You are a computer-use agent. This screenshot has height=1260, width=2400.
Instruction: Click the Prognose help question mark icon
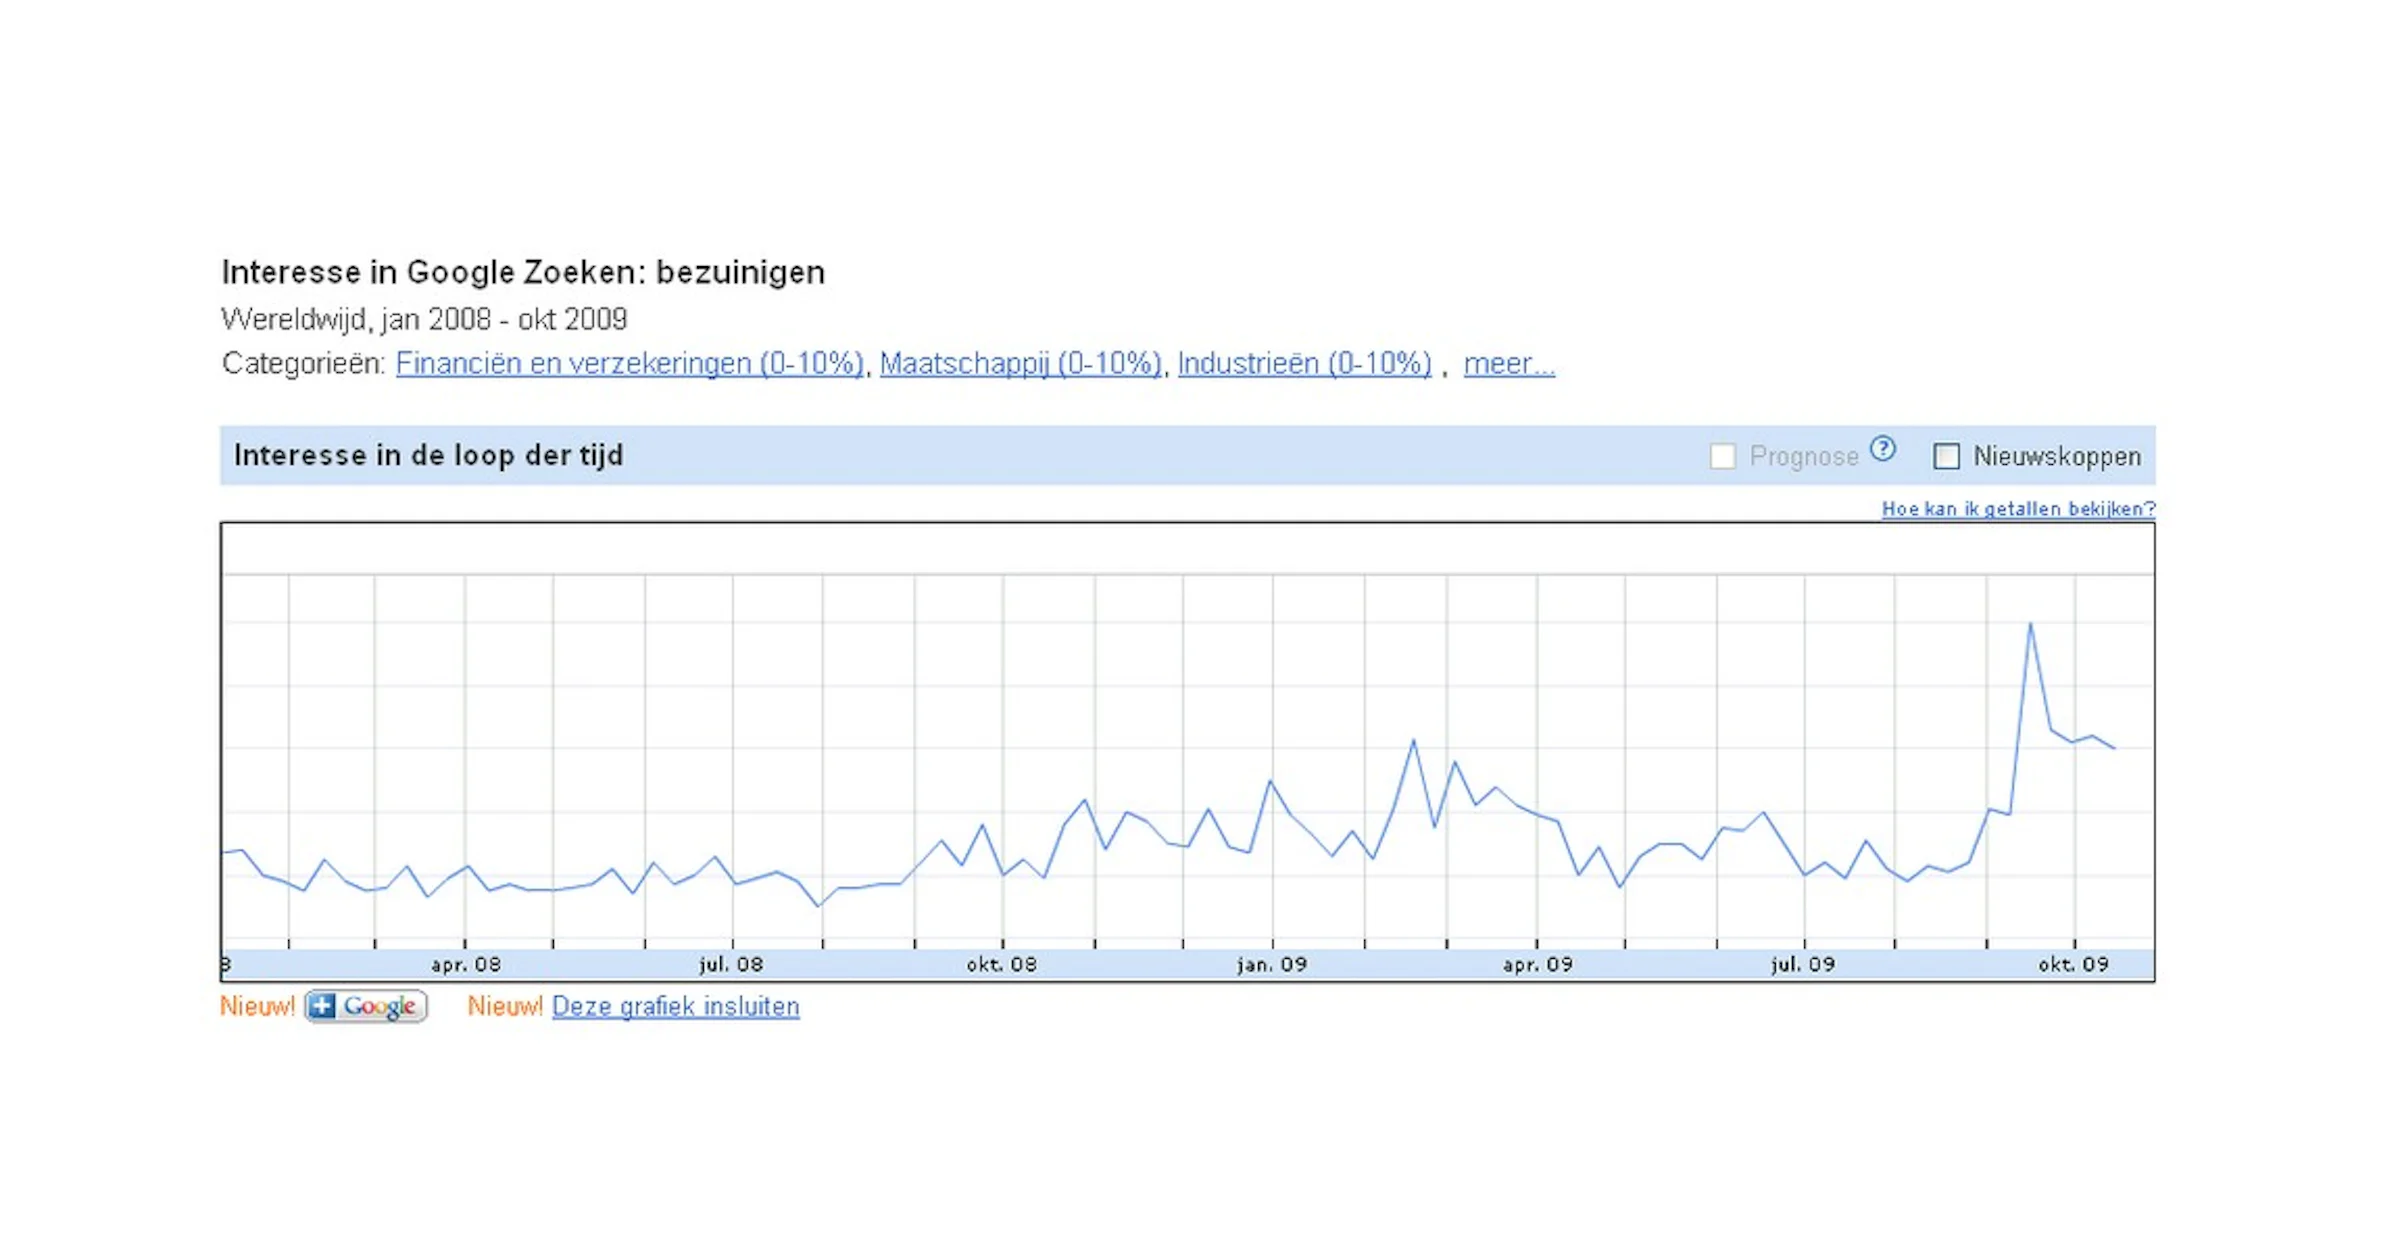click(x=1883, y=449)
